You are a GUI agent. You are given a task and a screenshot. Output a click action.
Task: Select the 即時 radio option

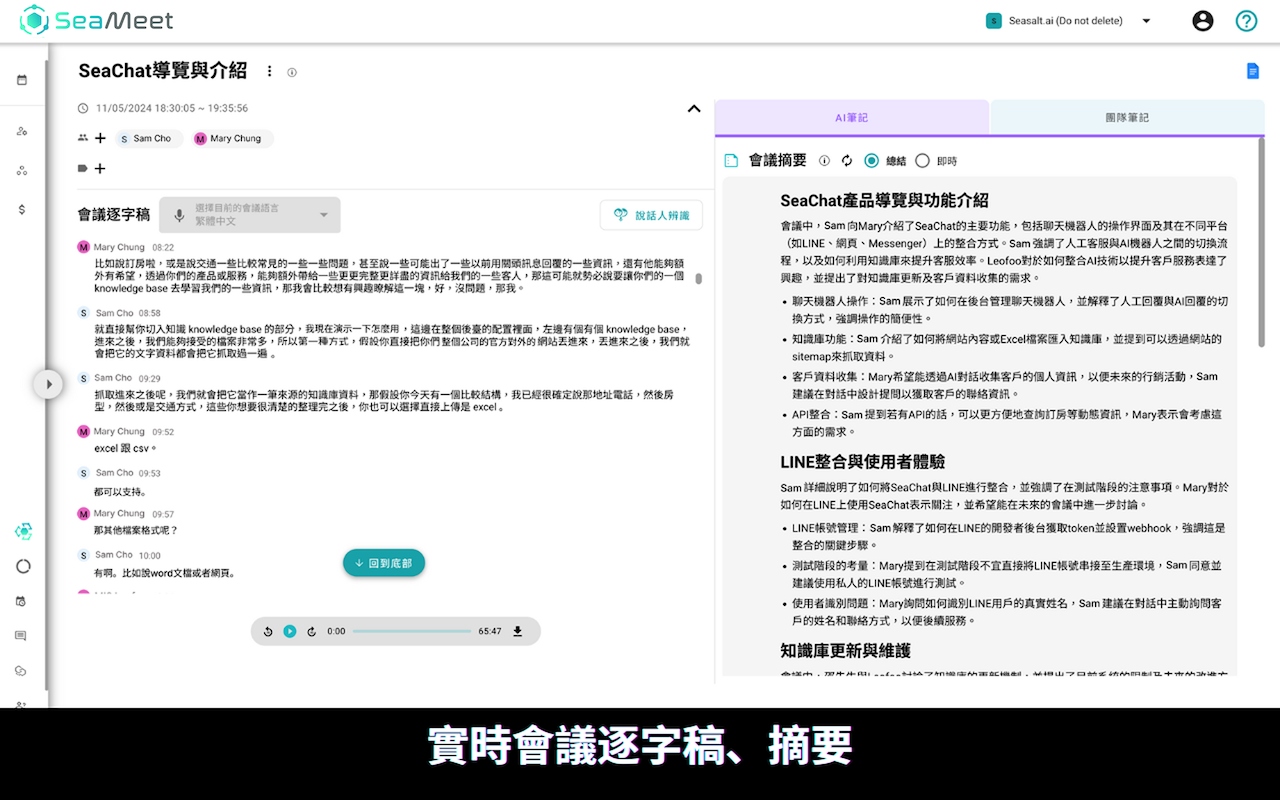[x=922, y=161]
